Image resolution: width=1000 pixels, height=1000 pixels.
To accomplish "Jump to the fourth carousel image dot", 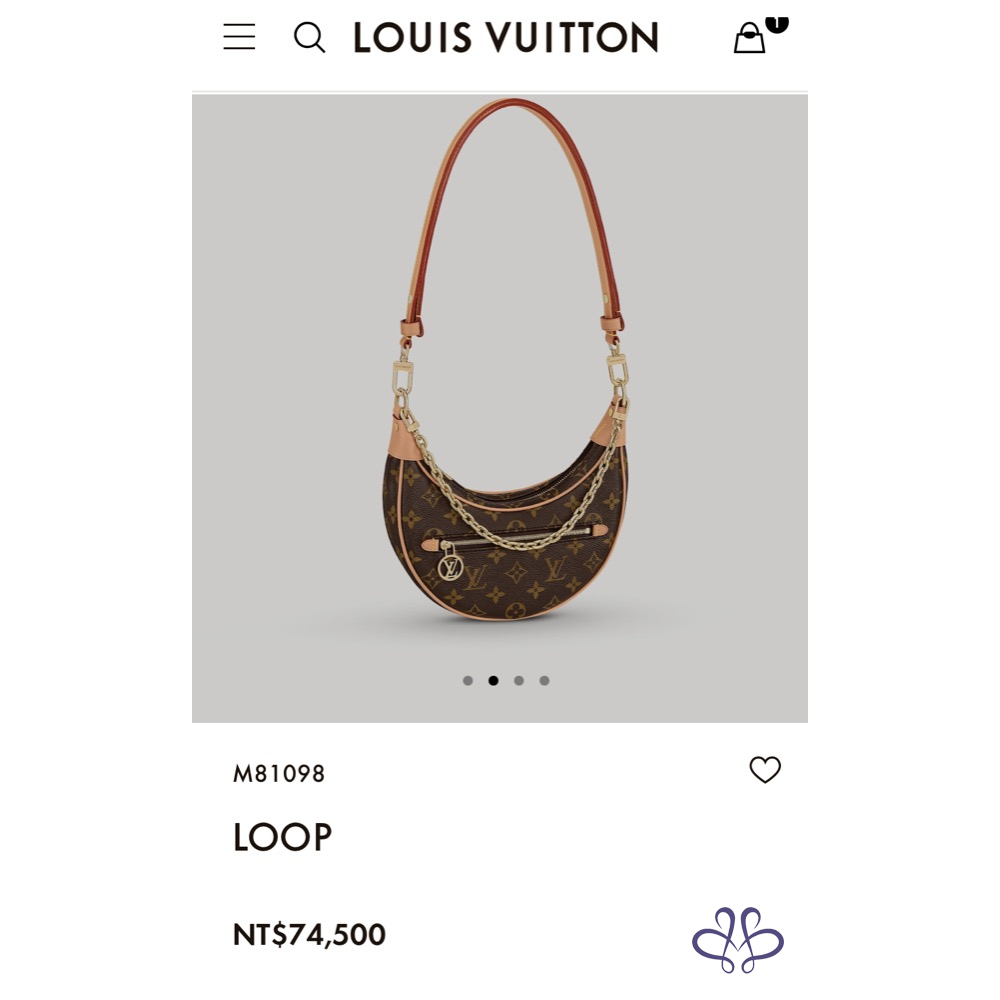I will click(544, 681).
